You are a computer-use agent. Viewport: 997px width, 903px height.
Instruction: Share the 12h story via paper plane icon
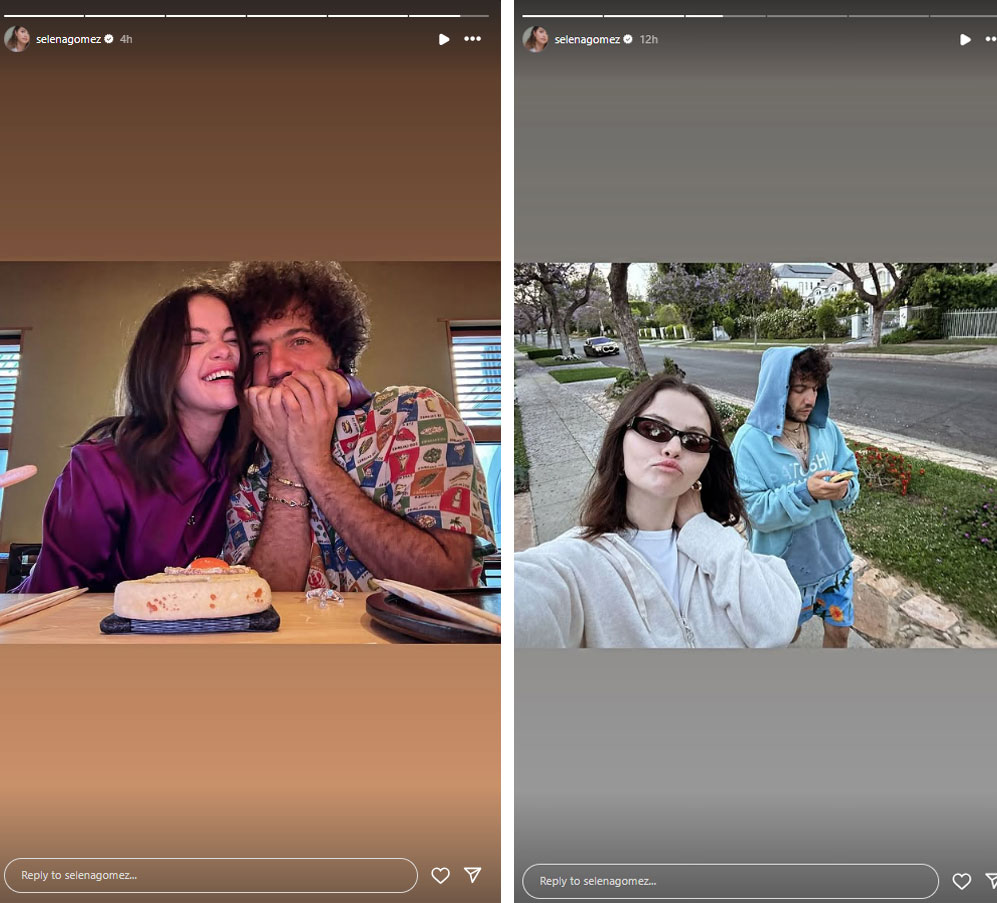click(991, 881)
